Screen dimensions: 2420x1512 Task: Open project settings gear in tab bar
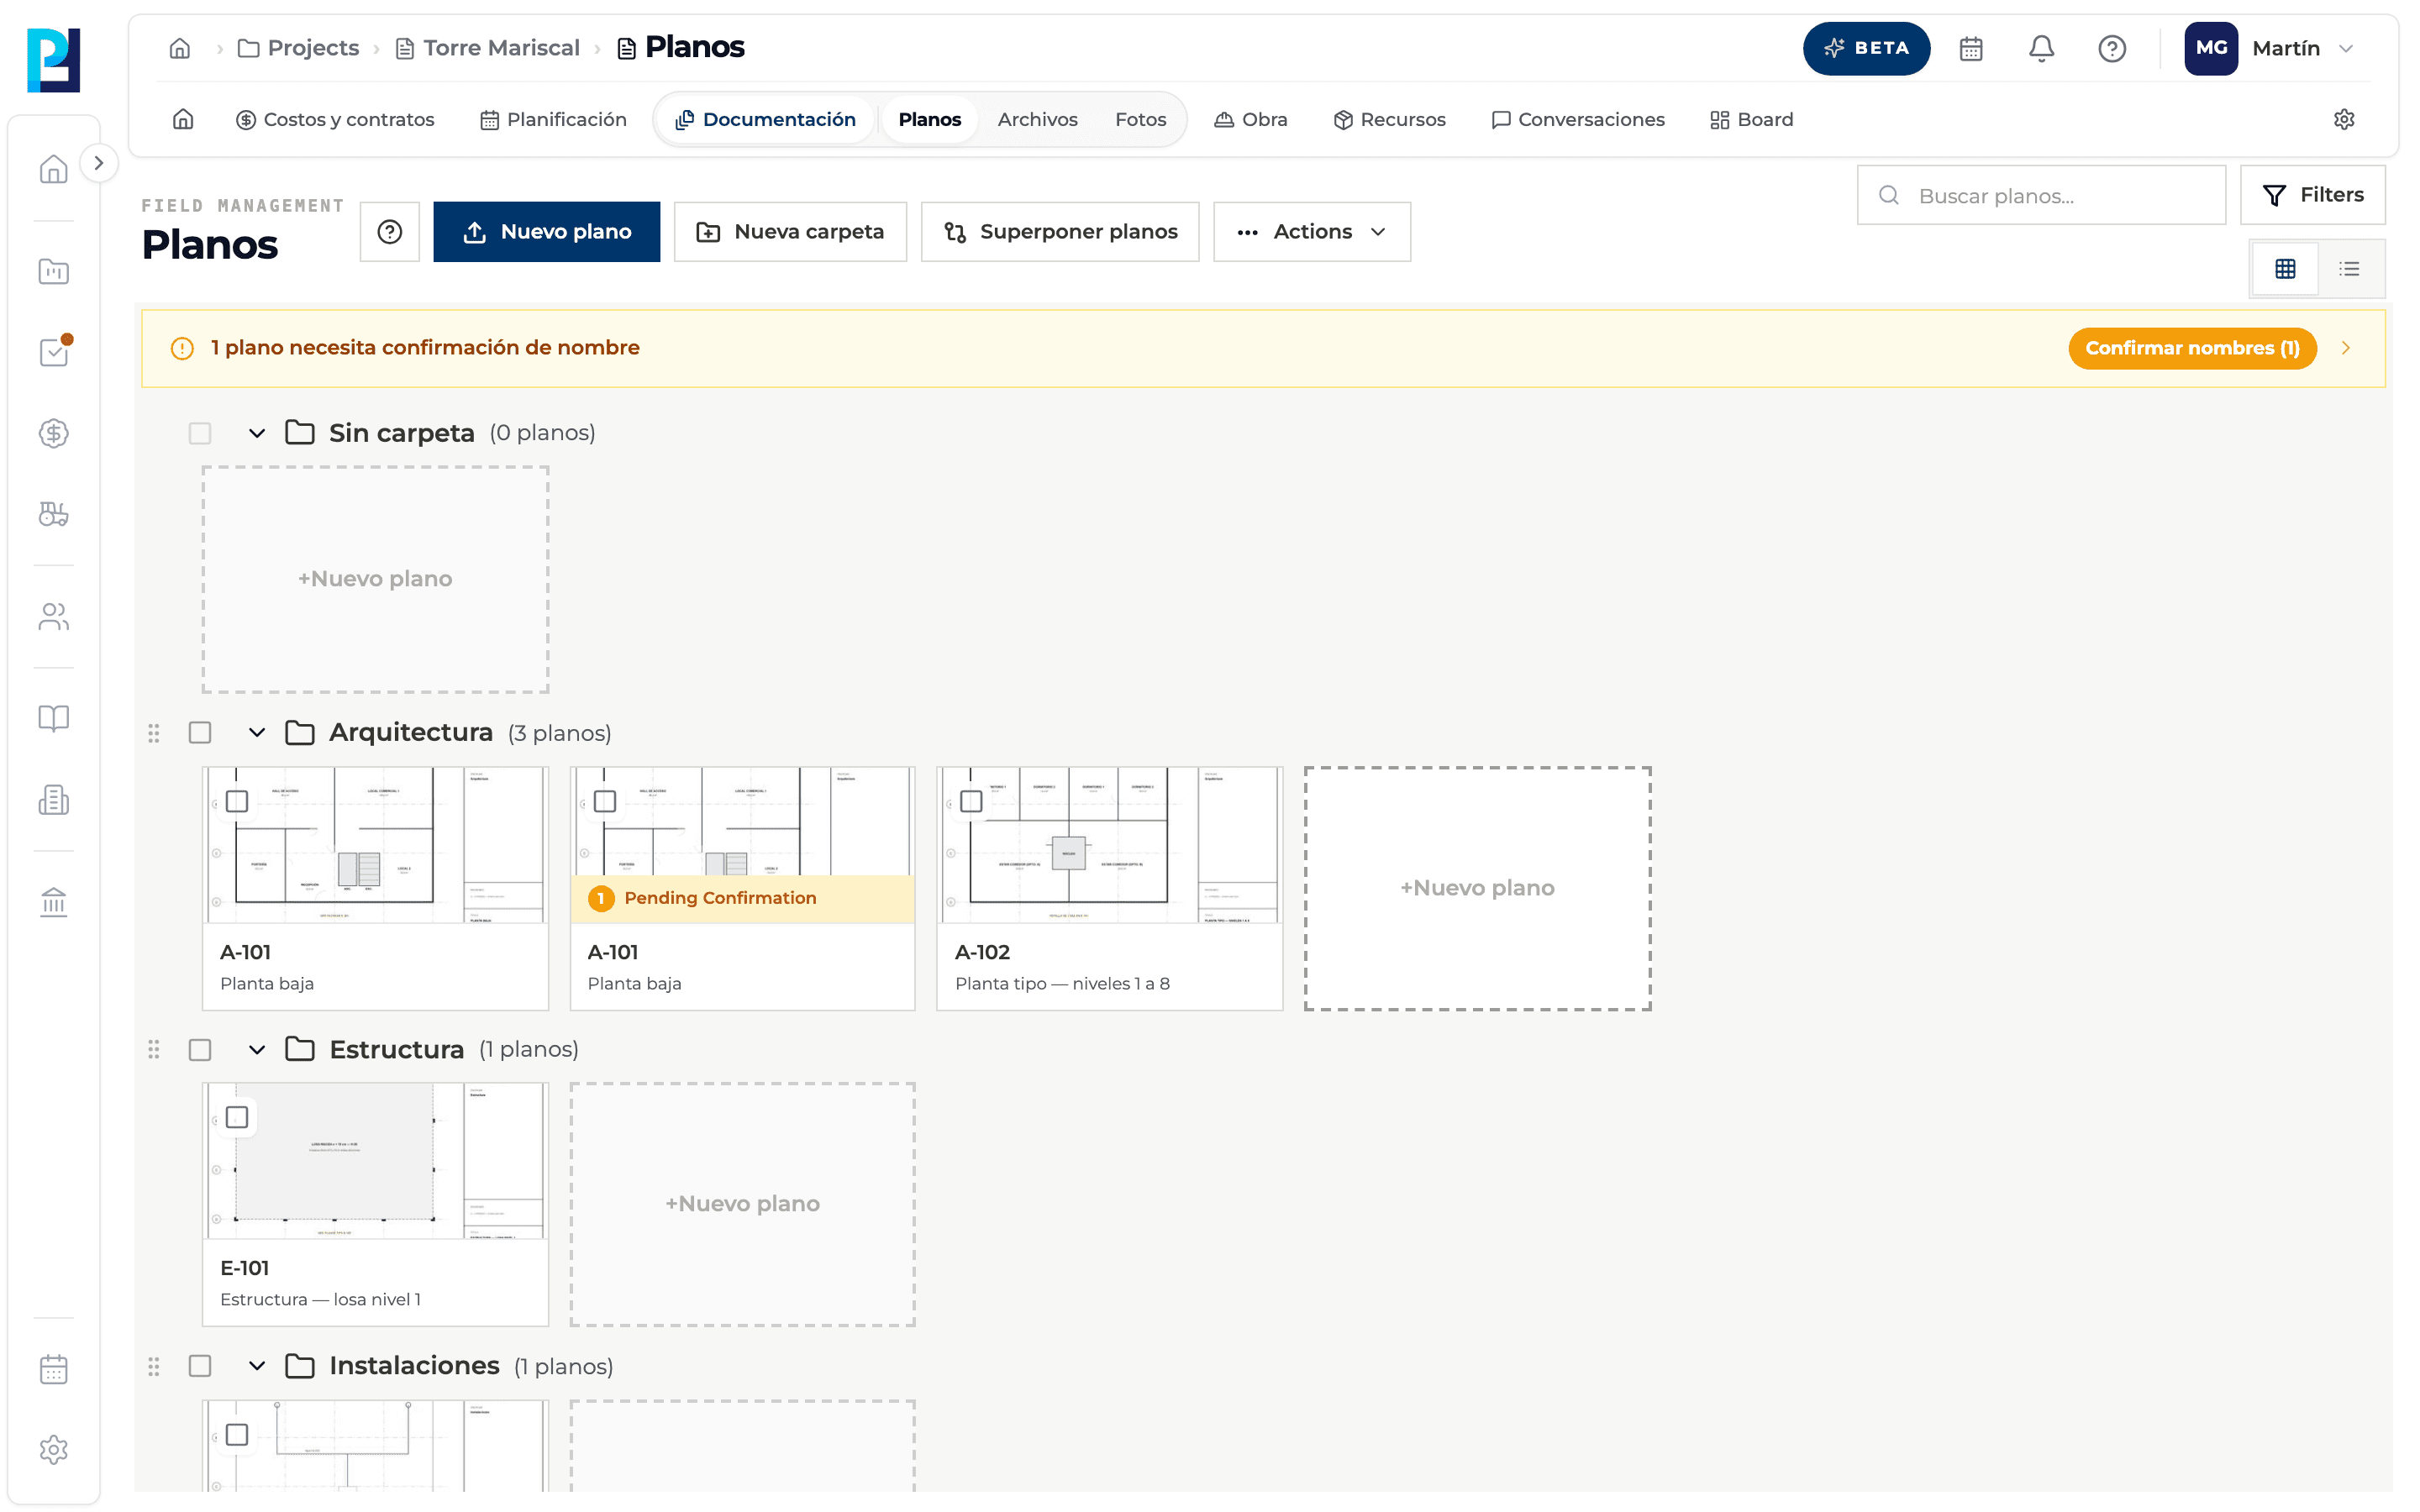(2343, 120)
